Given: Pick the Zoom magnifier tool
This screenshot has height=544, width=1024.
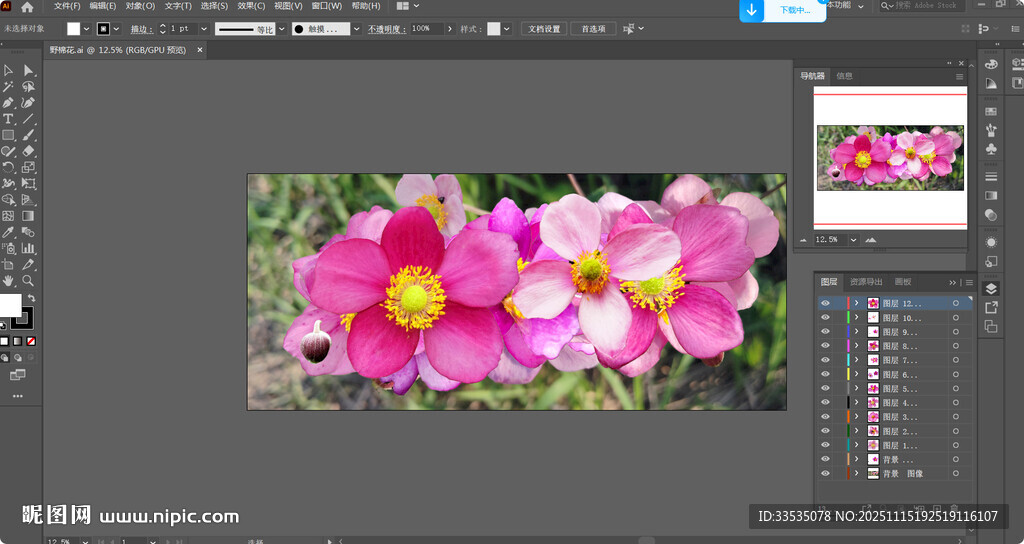Looking at the screenshot, I should 28,281.
